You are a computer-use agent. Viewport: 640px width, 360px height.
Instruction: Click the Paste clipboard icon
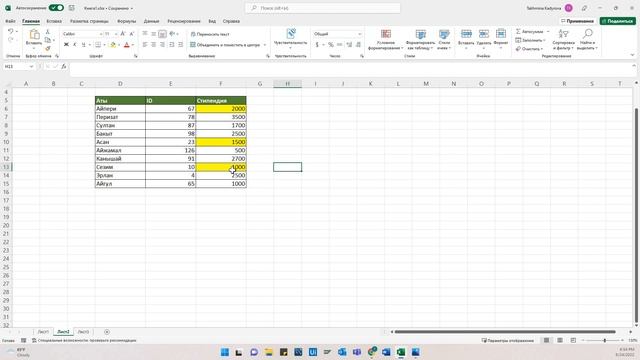(x=34, y=34)
